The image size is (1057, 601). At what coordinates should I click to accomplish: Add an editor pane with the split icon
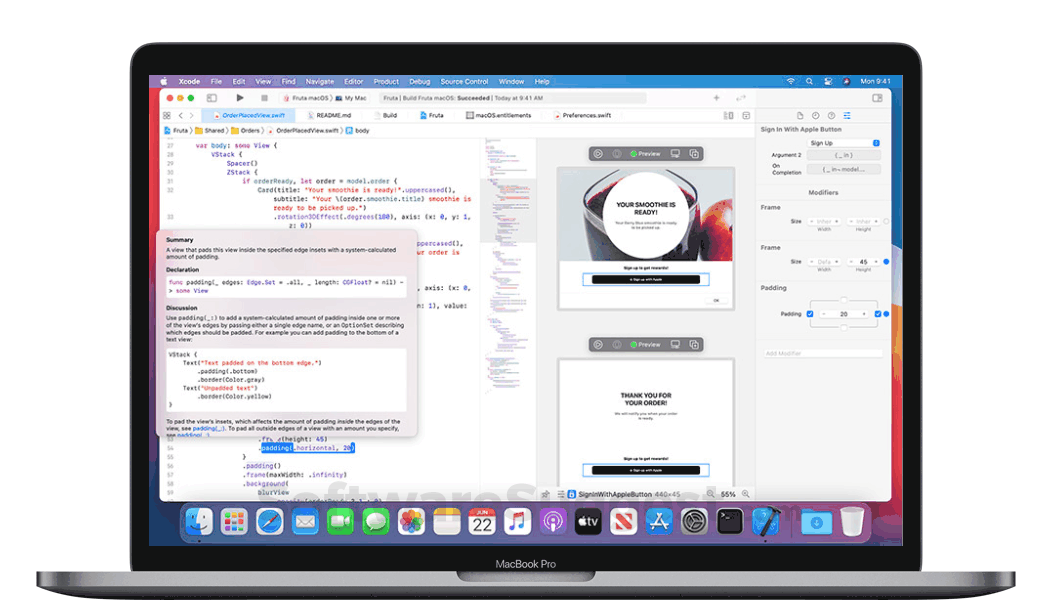pyautogui.click(x=746, y=115)
